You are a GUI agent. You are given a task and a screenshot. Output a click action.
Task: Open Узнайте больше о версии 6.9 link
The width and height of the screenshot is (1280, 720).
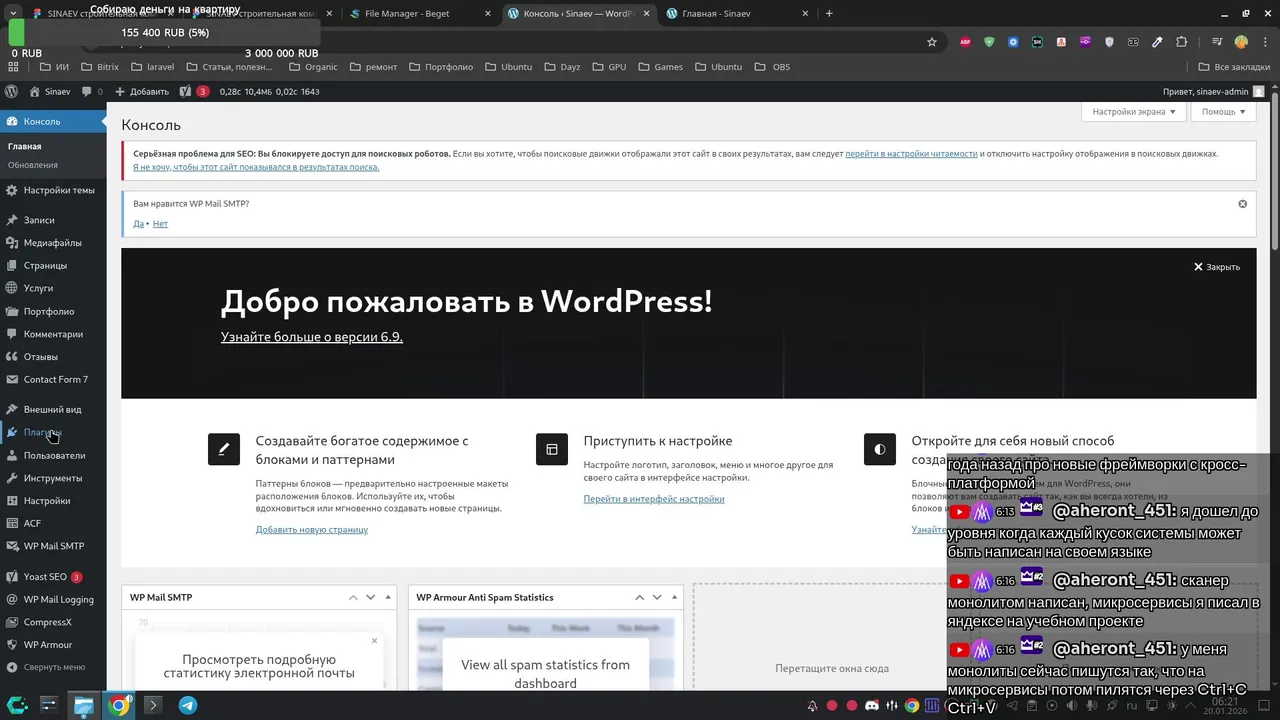pos(312,337)
